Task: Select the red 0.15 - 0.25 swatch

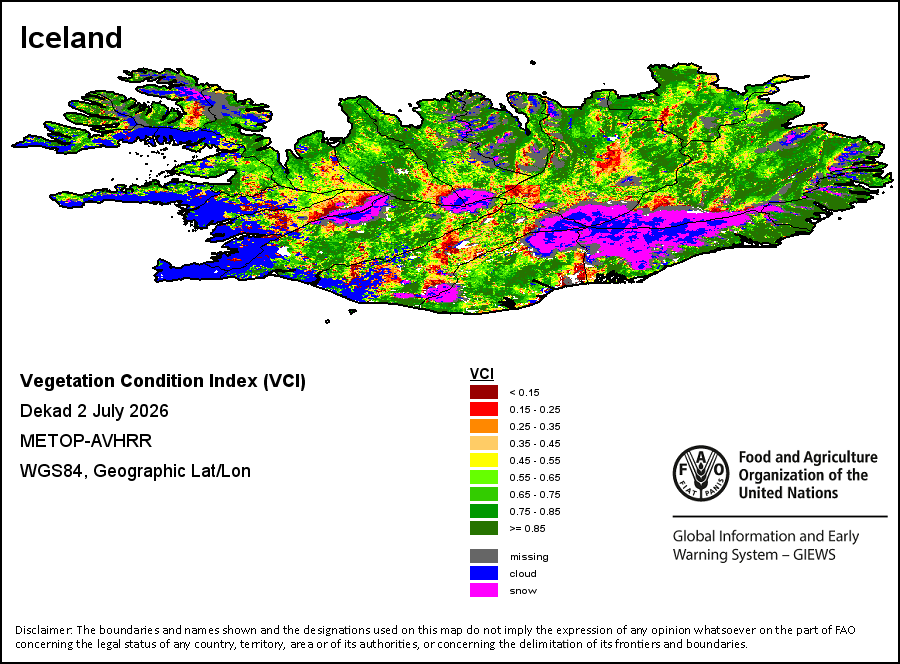Action: (484, 409)
